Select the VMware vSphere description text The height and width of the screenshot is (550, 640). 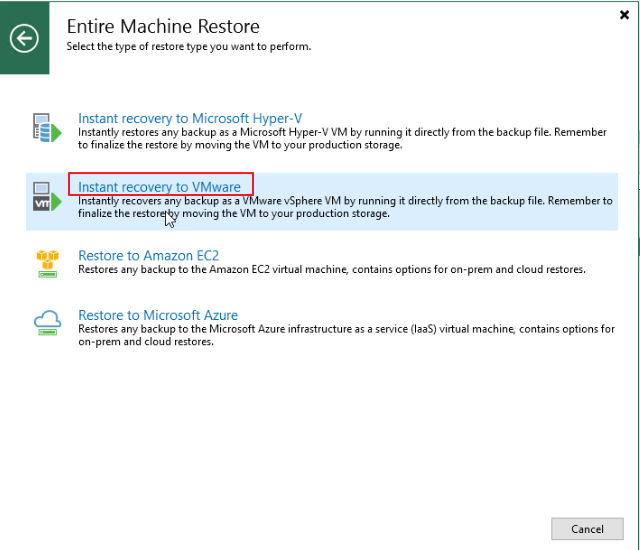[x=345, y=207]
